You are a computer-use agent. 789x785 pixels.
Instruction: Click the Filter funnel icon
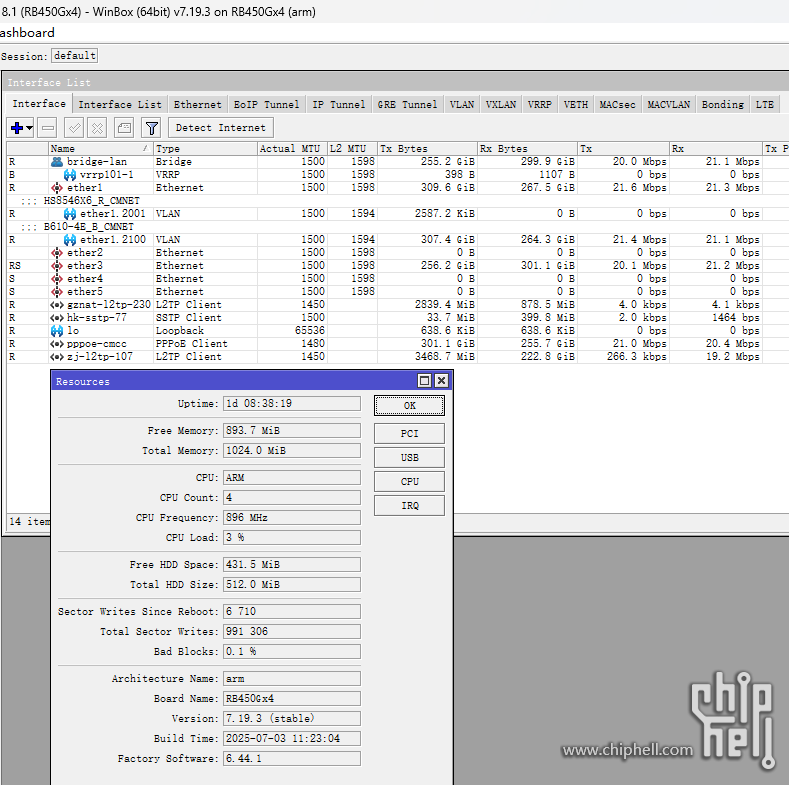(x=151, y=128)
